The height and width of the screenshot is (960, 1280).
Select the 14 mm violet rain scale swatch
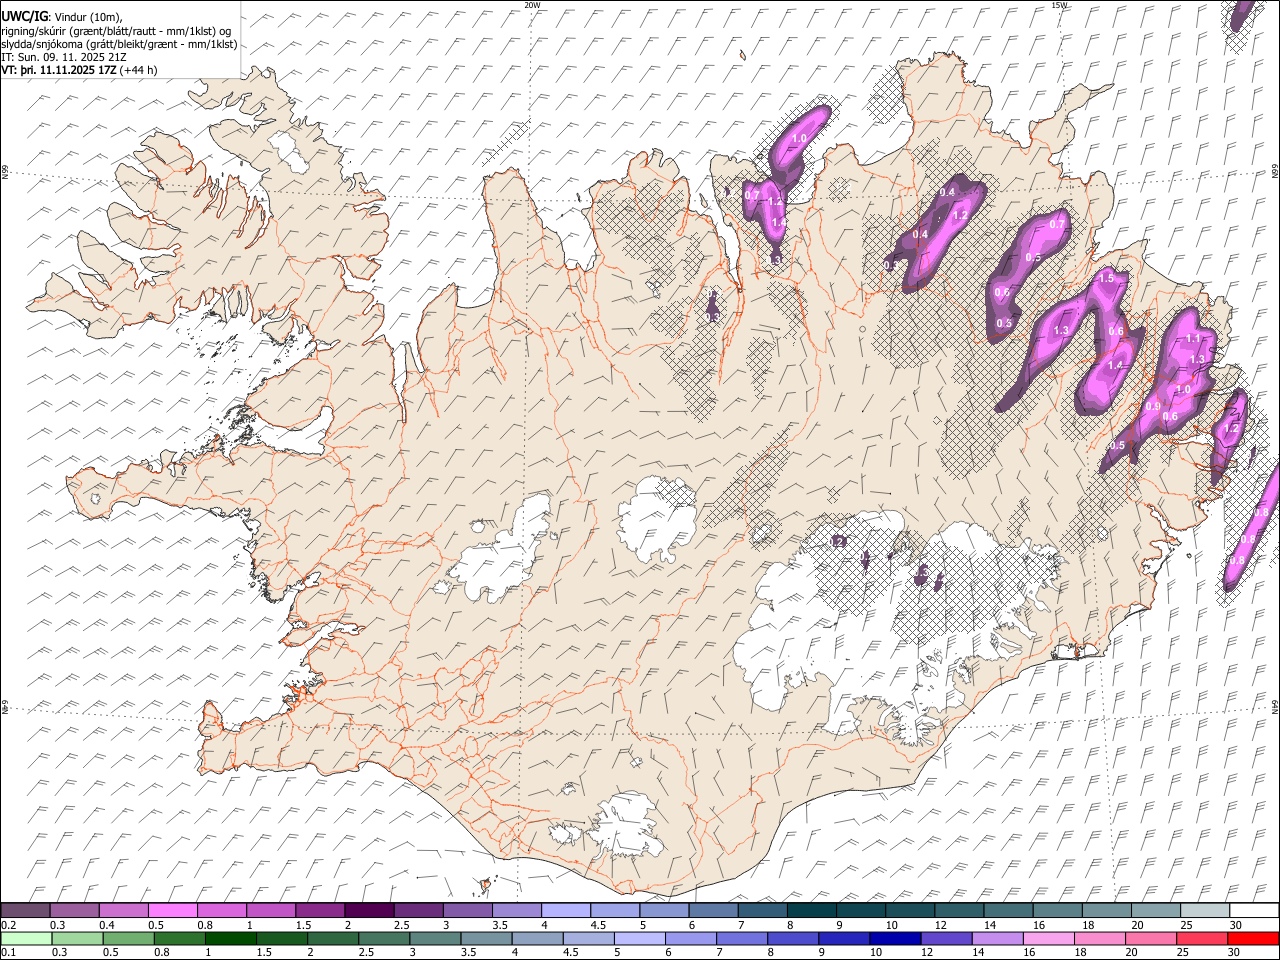[x=997, y=939]
